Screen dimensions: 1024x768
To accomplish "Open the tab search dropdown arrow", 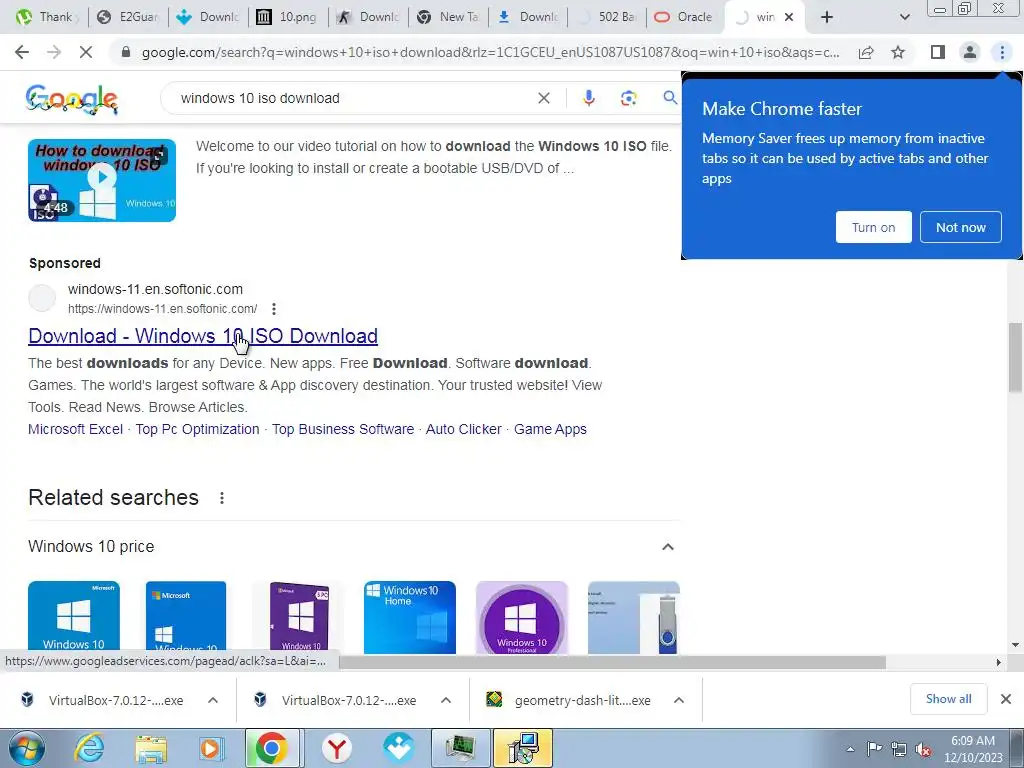I will [x=904, y=17].
